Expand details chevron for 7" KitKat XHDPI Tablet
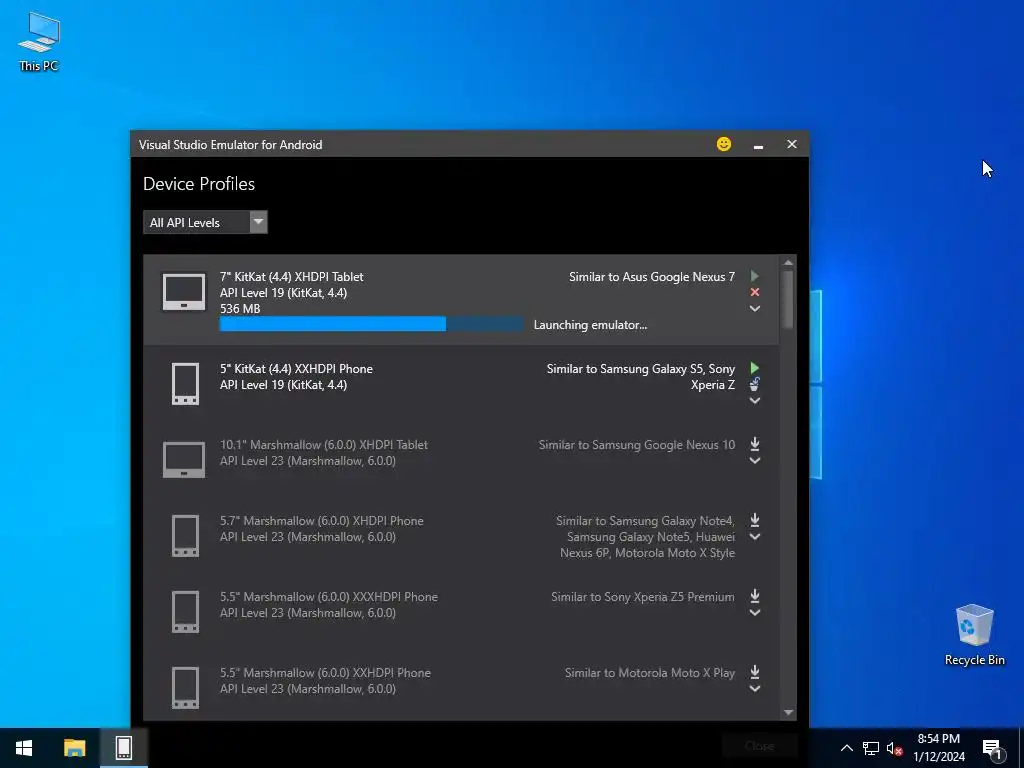 [754, 309]
